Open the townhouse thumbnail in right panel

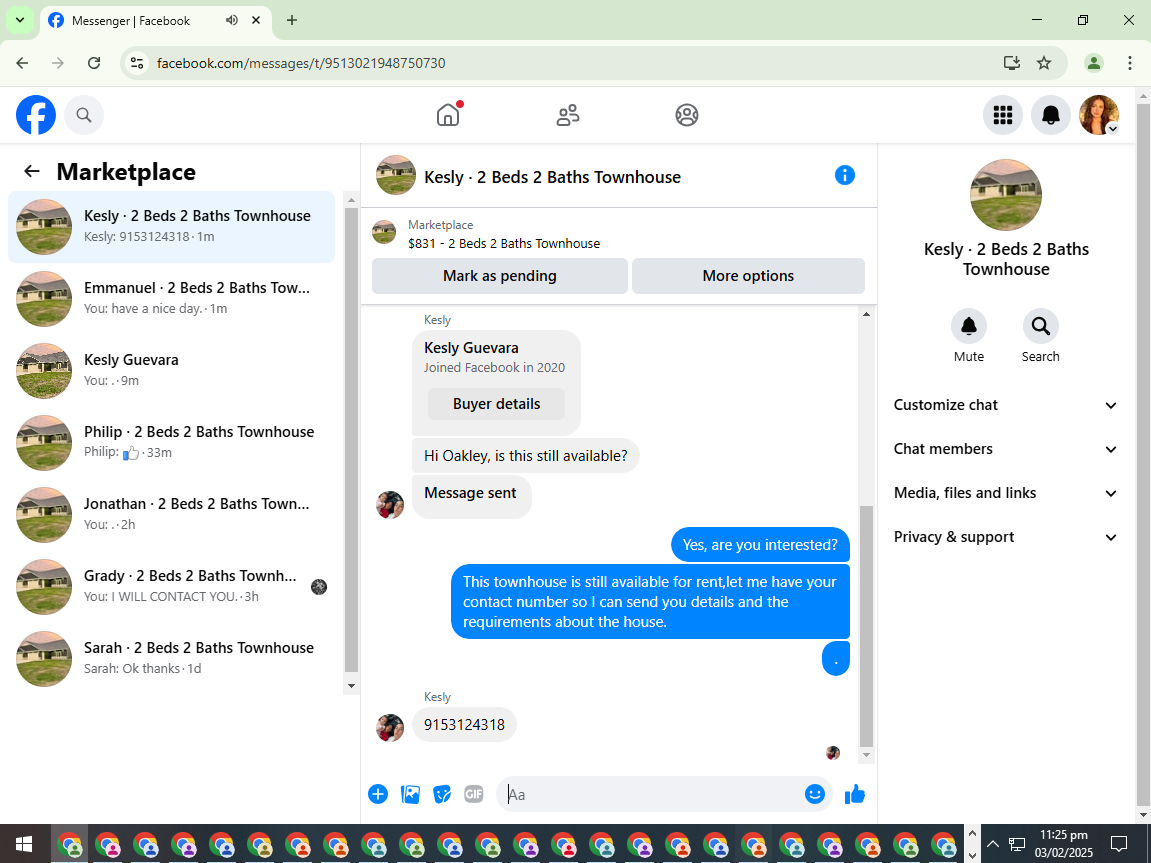click(x=1006, y=195)
